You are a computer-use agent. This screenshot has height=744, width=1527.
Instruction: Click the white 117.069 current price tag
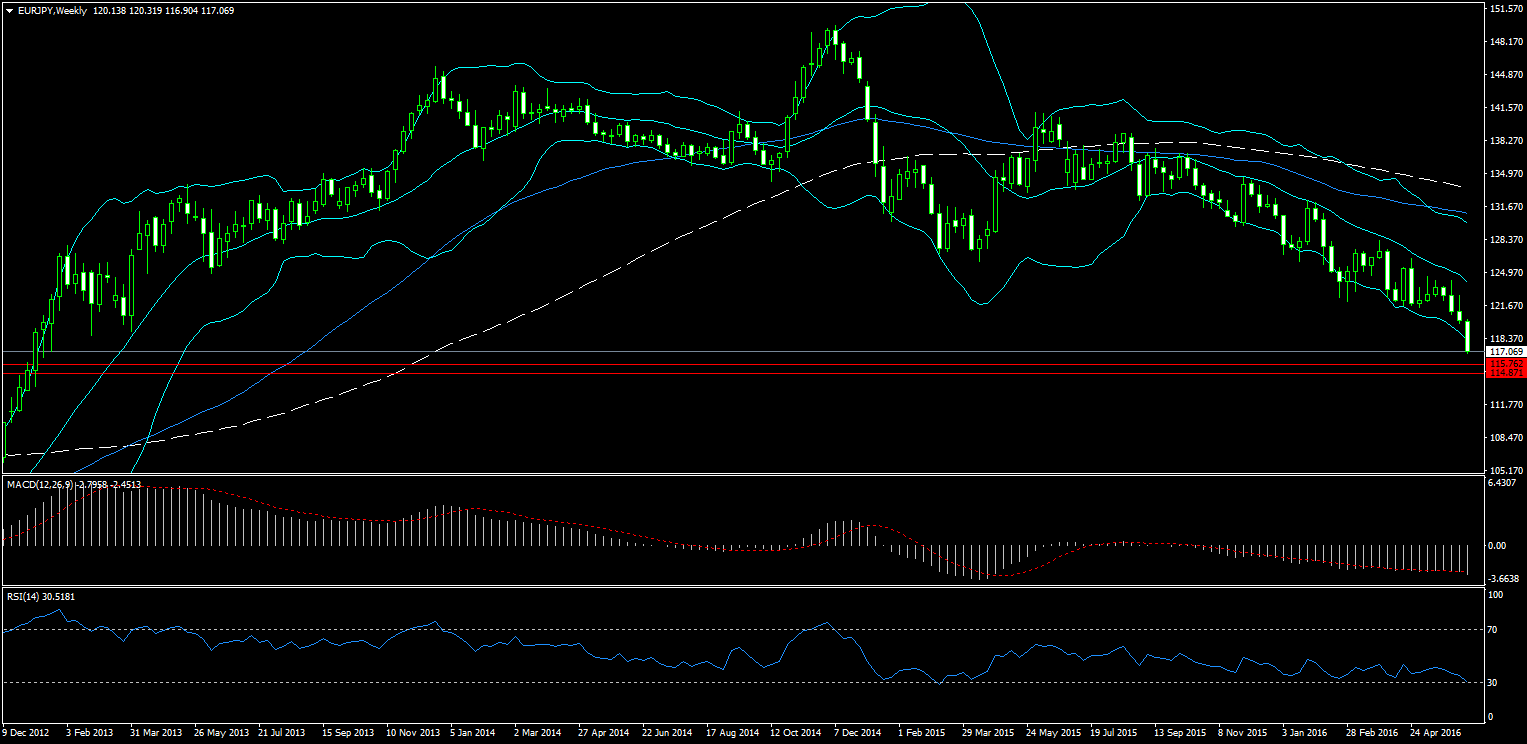coord(1504,352)
